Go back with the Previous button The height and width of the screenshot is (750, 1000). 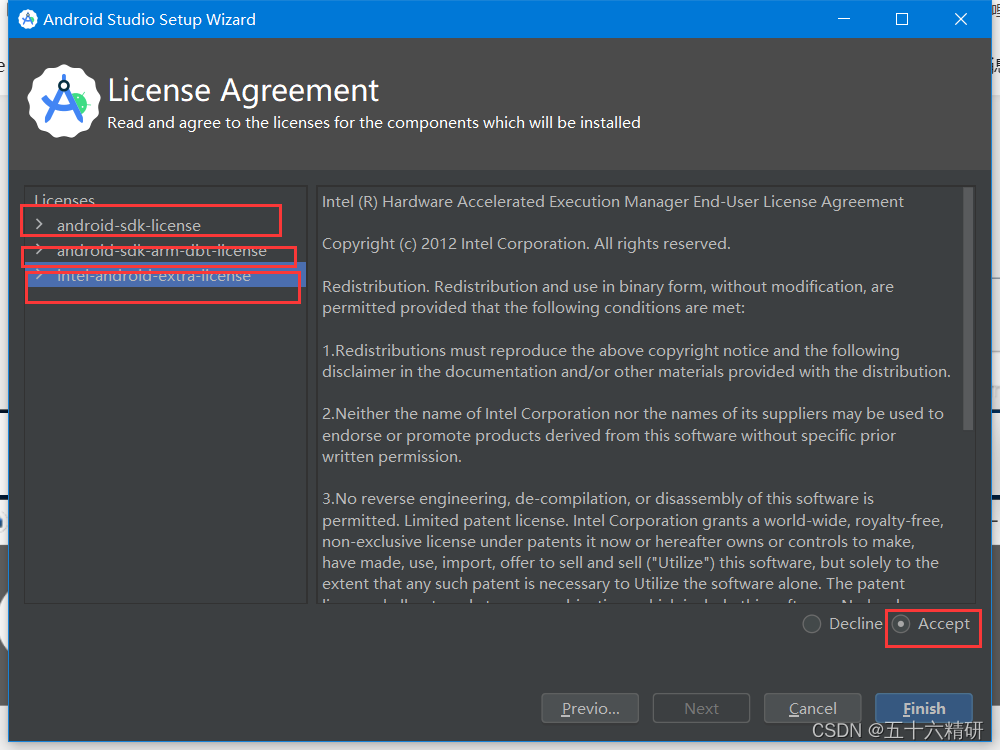pyautogui.click(x=590, y=708)
